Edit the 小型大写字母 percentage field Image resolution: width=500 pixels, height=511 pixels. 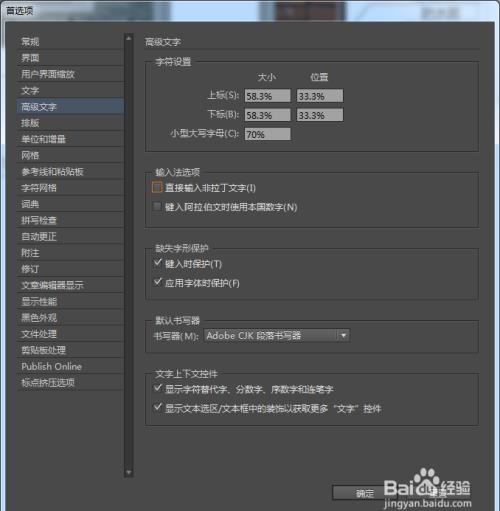[x=267, y=134]
